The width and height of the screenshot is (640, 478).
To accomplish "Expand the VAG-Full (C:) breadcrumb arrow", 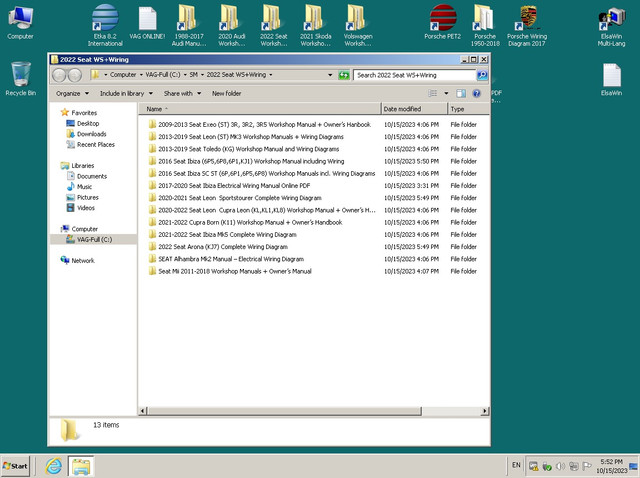I will (185, 75).
